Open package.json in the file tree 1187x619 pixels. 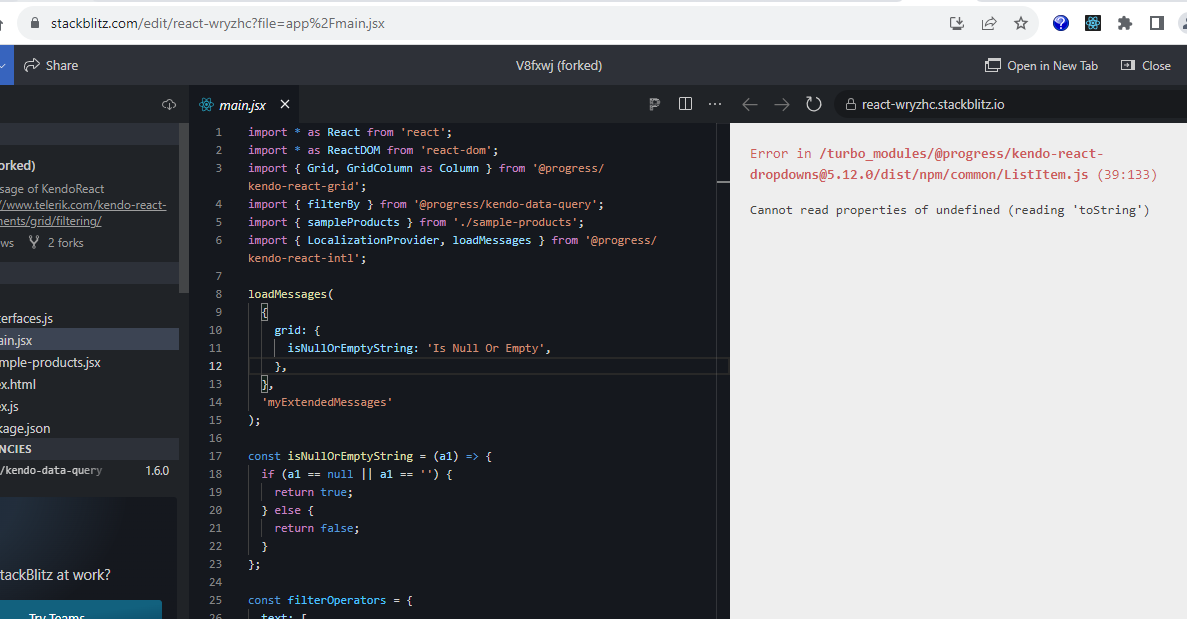(x=89, y=428)
